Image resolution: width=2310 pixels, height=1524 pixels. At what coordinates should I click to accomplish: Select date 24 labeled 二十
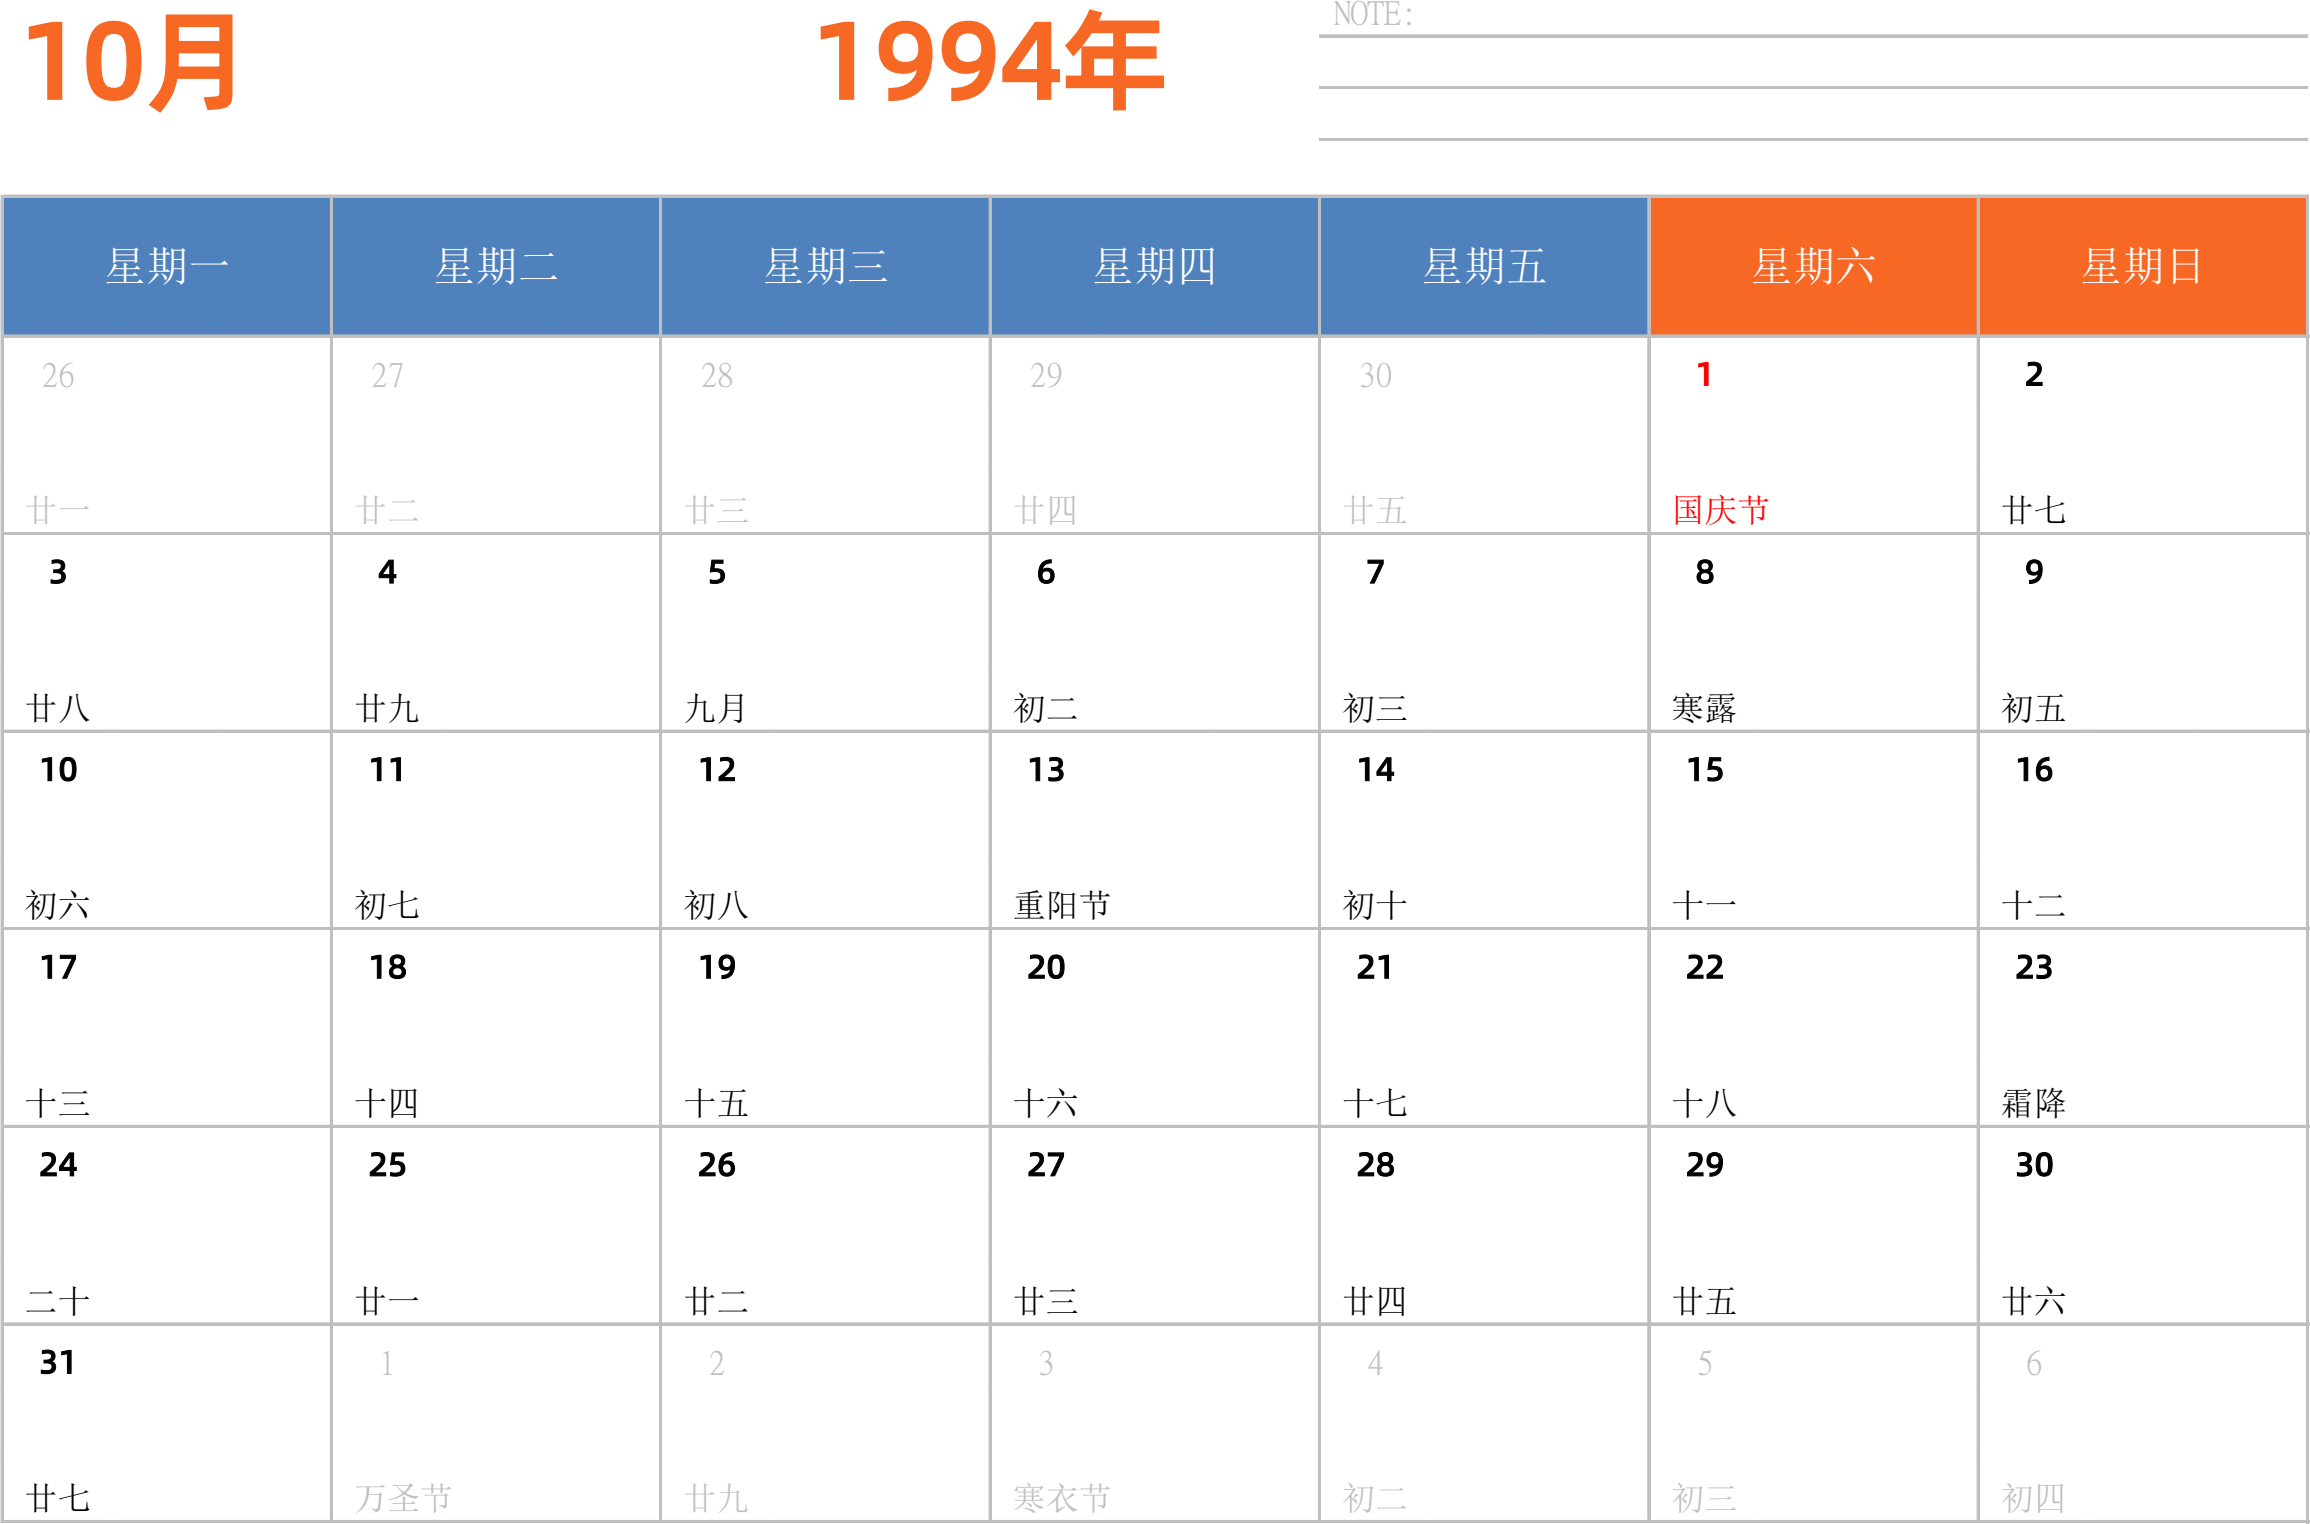click(58, 1165)
